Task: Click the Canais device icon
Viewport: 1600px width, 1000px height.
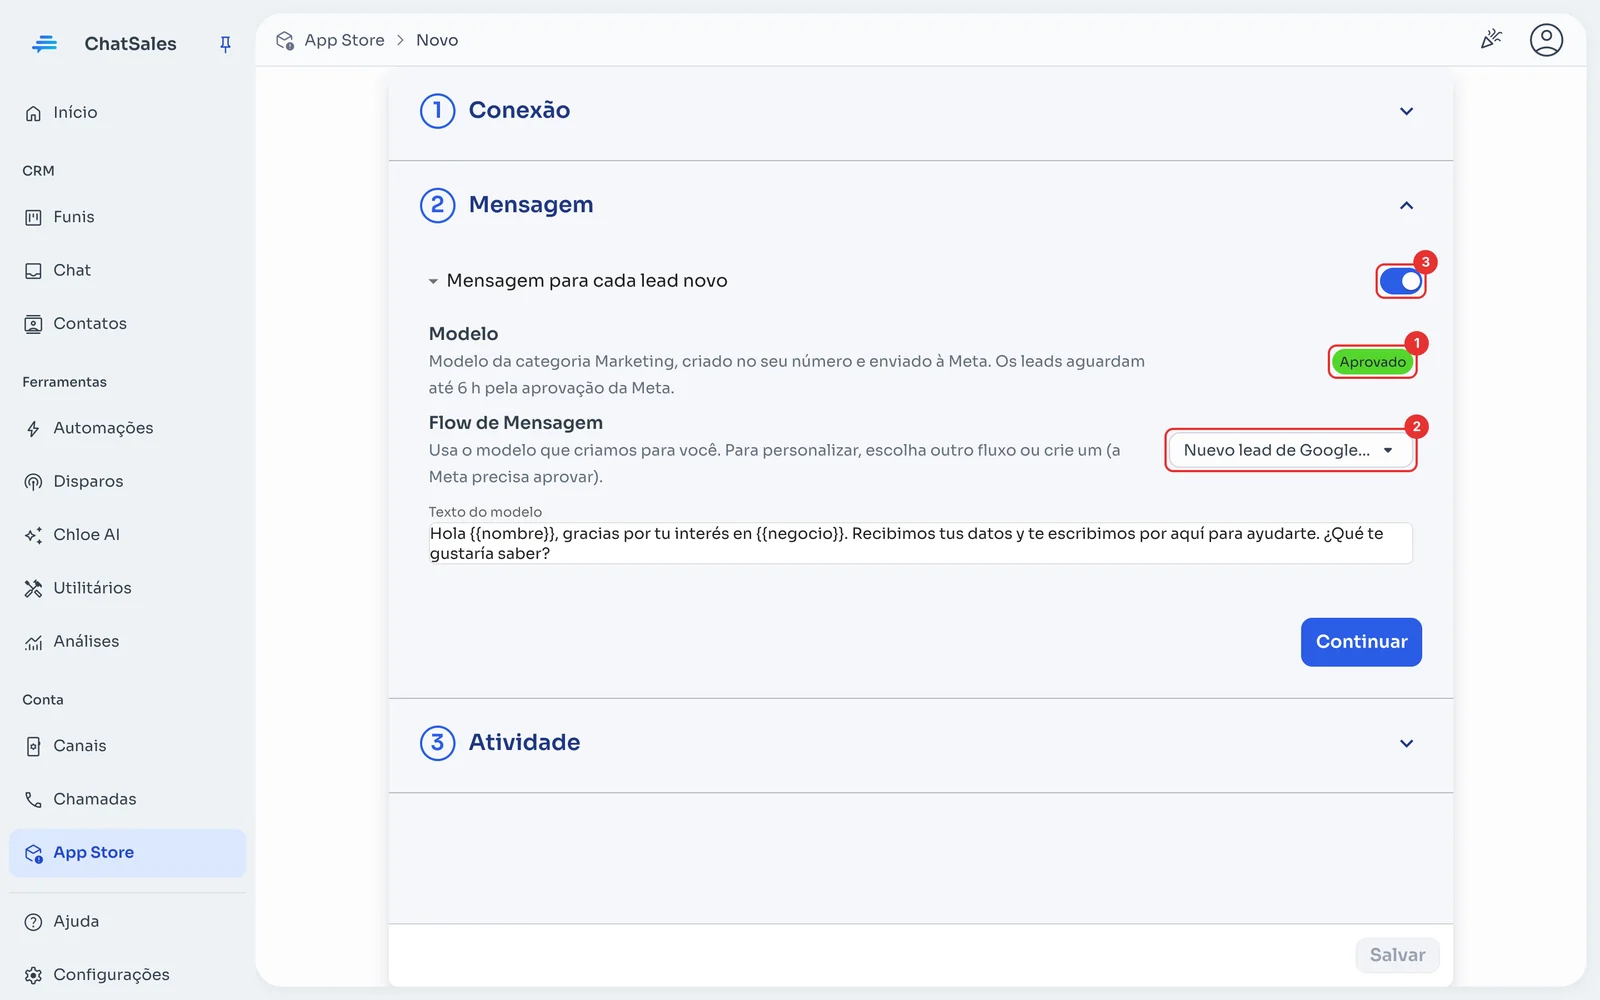Action: point(33,746)
